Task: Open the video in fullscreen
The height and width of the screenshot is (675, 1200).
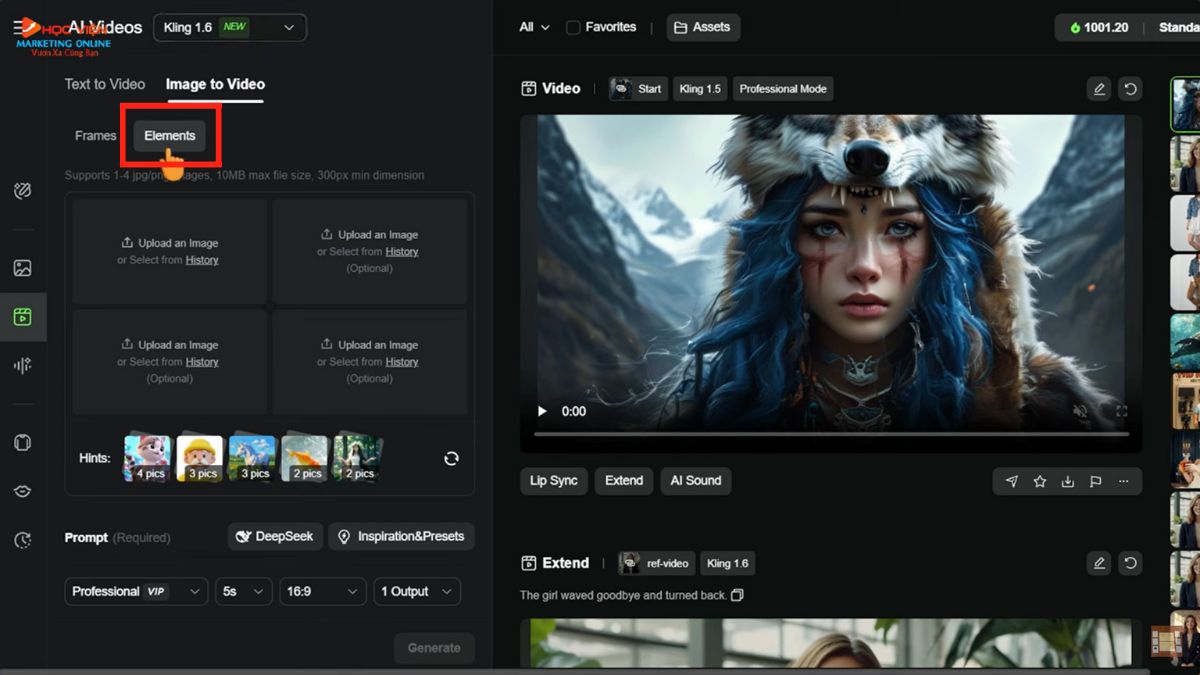Action: [1121, 411]
